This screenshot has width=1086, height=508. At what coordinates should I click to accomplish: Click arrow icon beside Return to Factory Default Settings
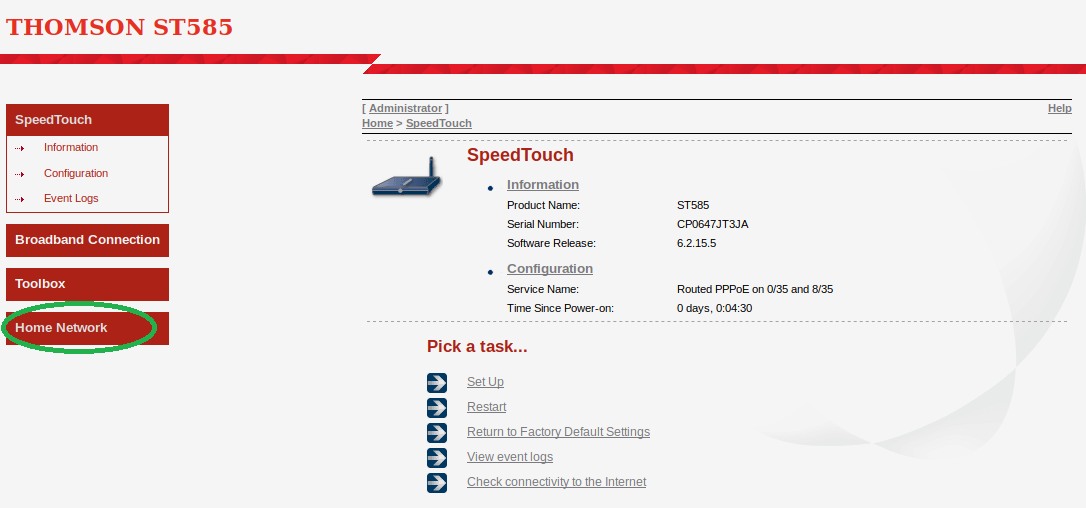coord(437,432)
